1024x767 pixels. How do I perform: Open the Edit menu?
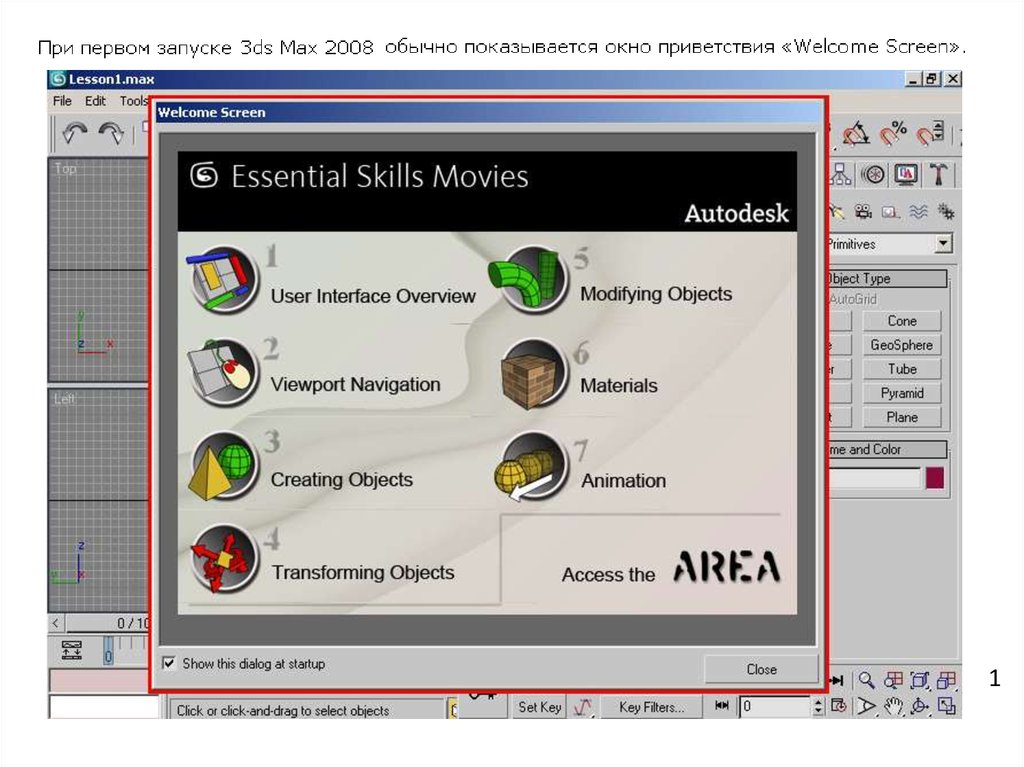tap(95, 101)
